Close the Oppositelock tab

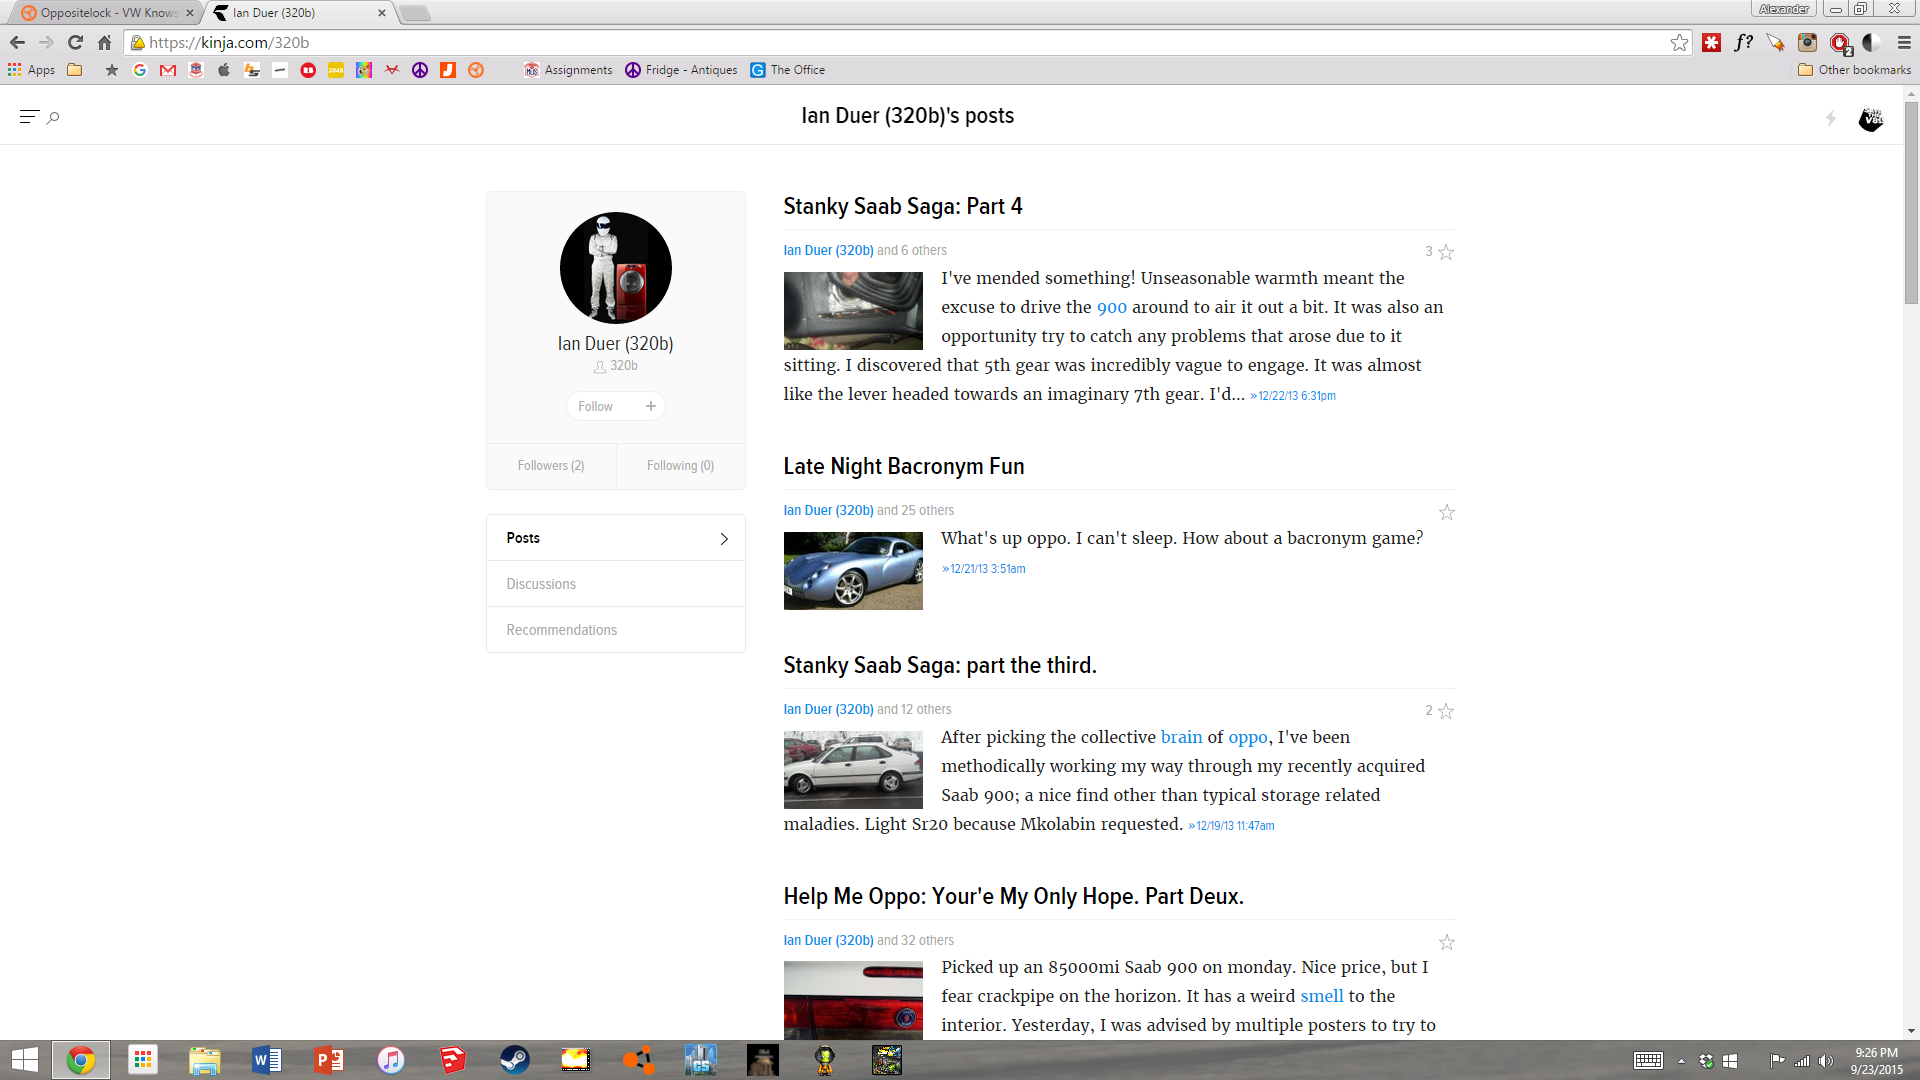[190, 13]
